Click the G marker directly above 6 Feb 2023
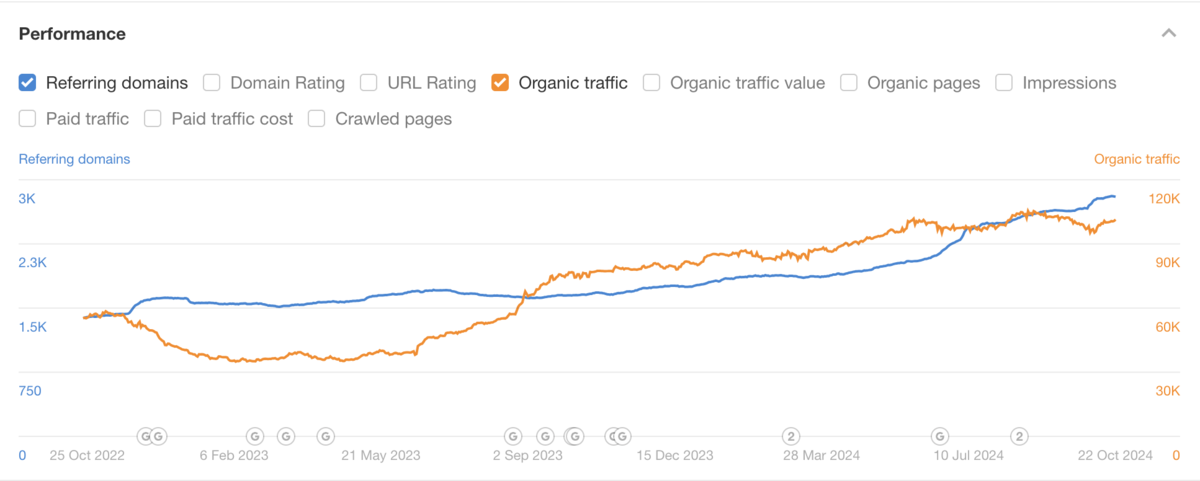Image resolution: width=1200 pixels, height=481 pixels. click(254, 436)
